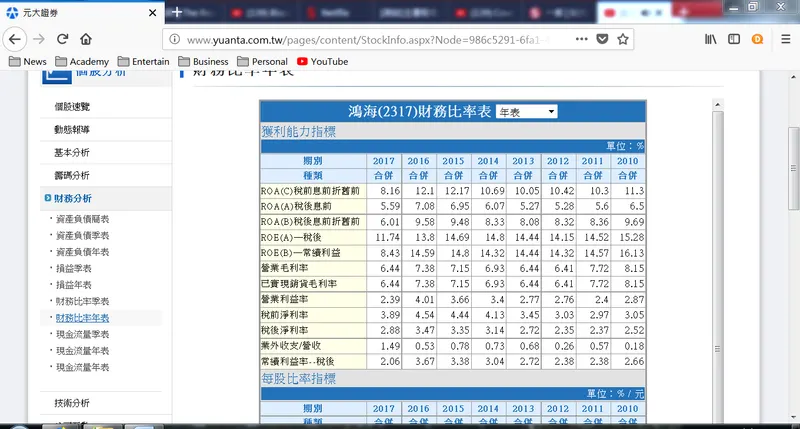Open the Business bookmarks folder
This screenshot has width=800, height=429.
(x=204, y=61)
